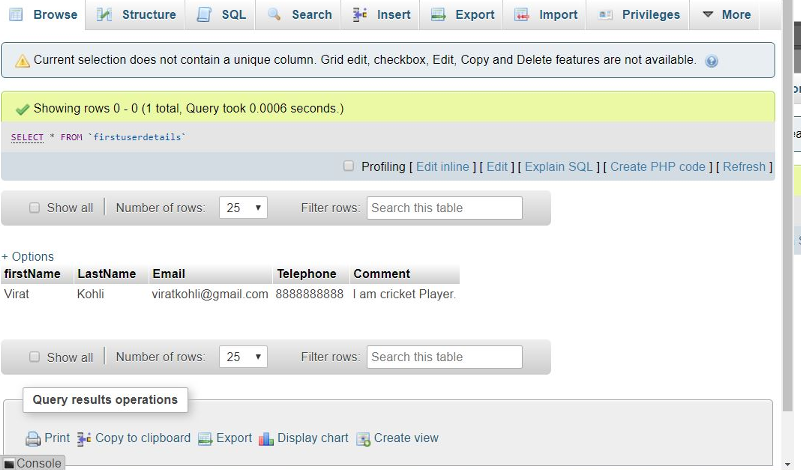Open the Search tab
801x470 pixels.
tap(300, 14)
